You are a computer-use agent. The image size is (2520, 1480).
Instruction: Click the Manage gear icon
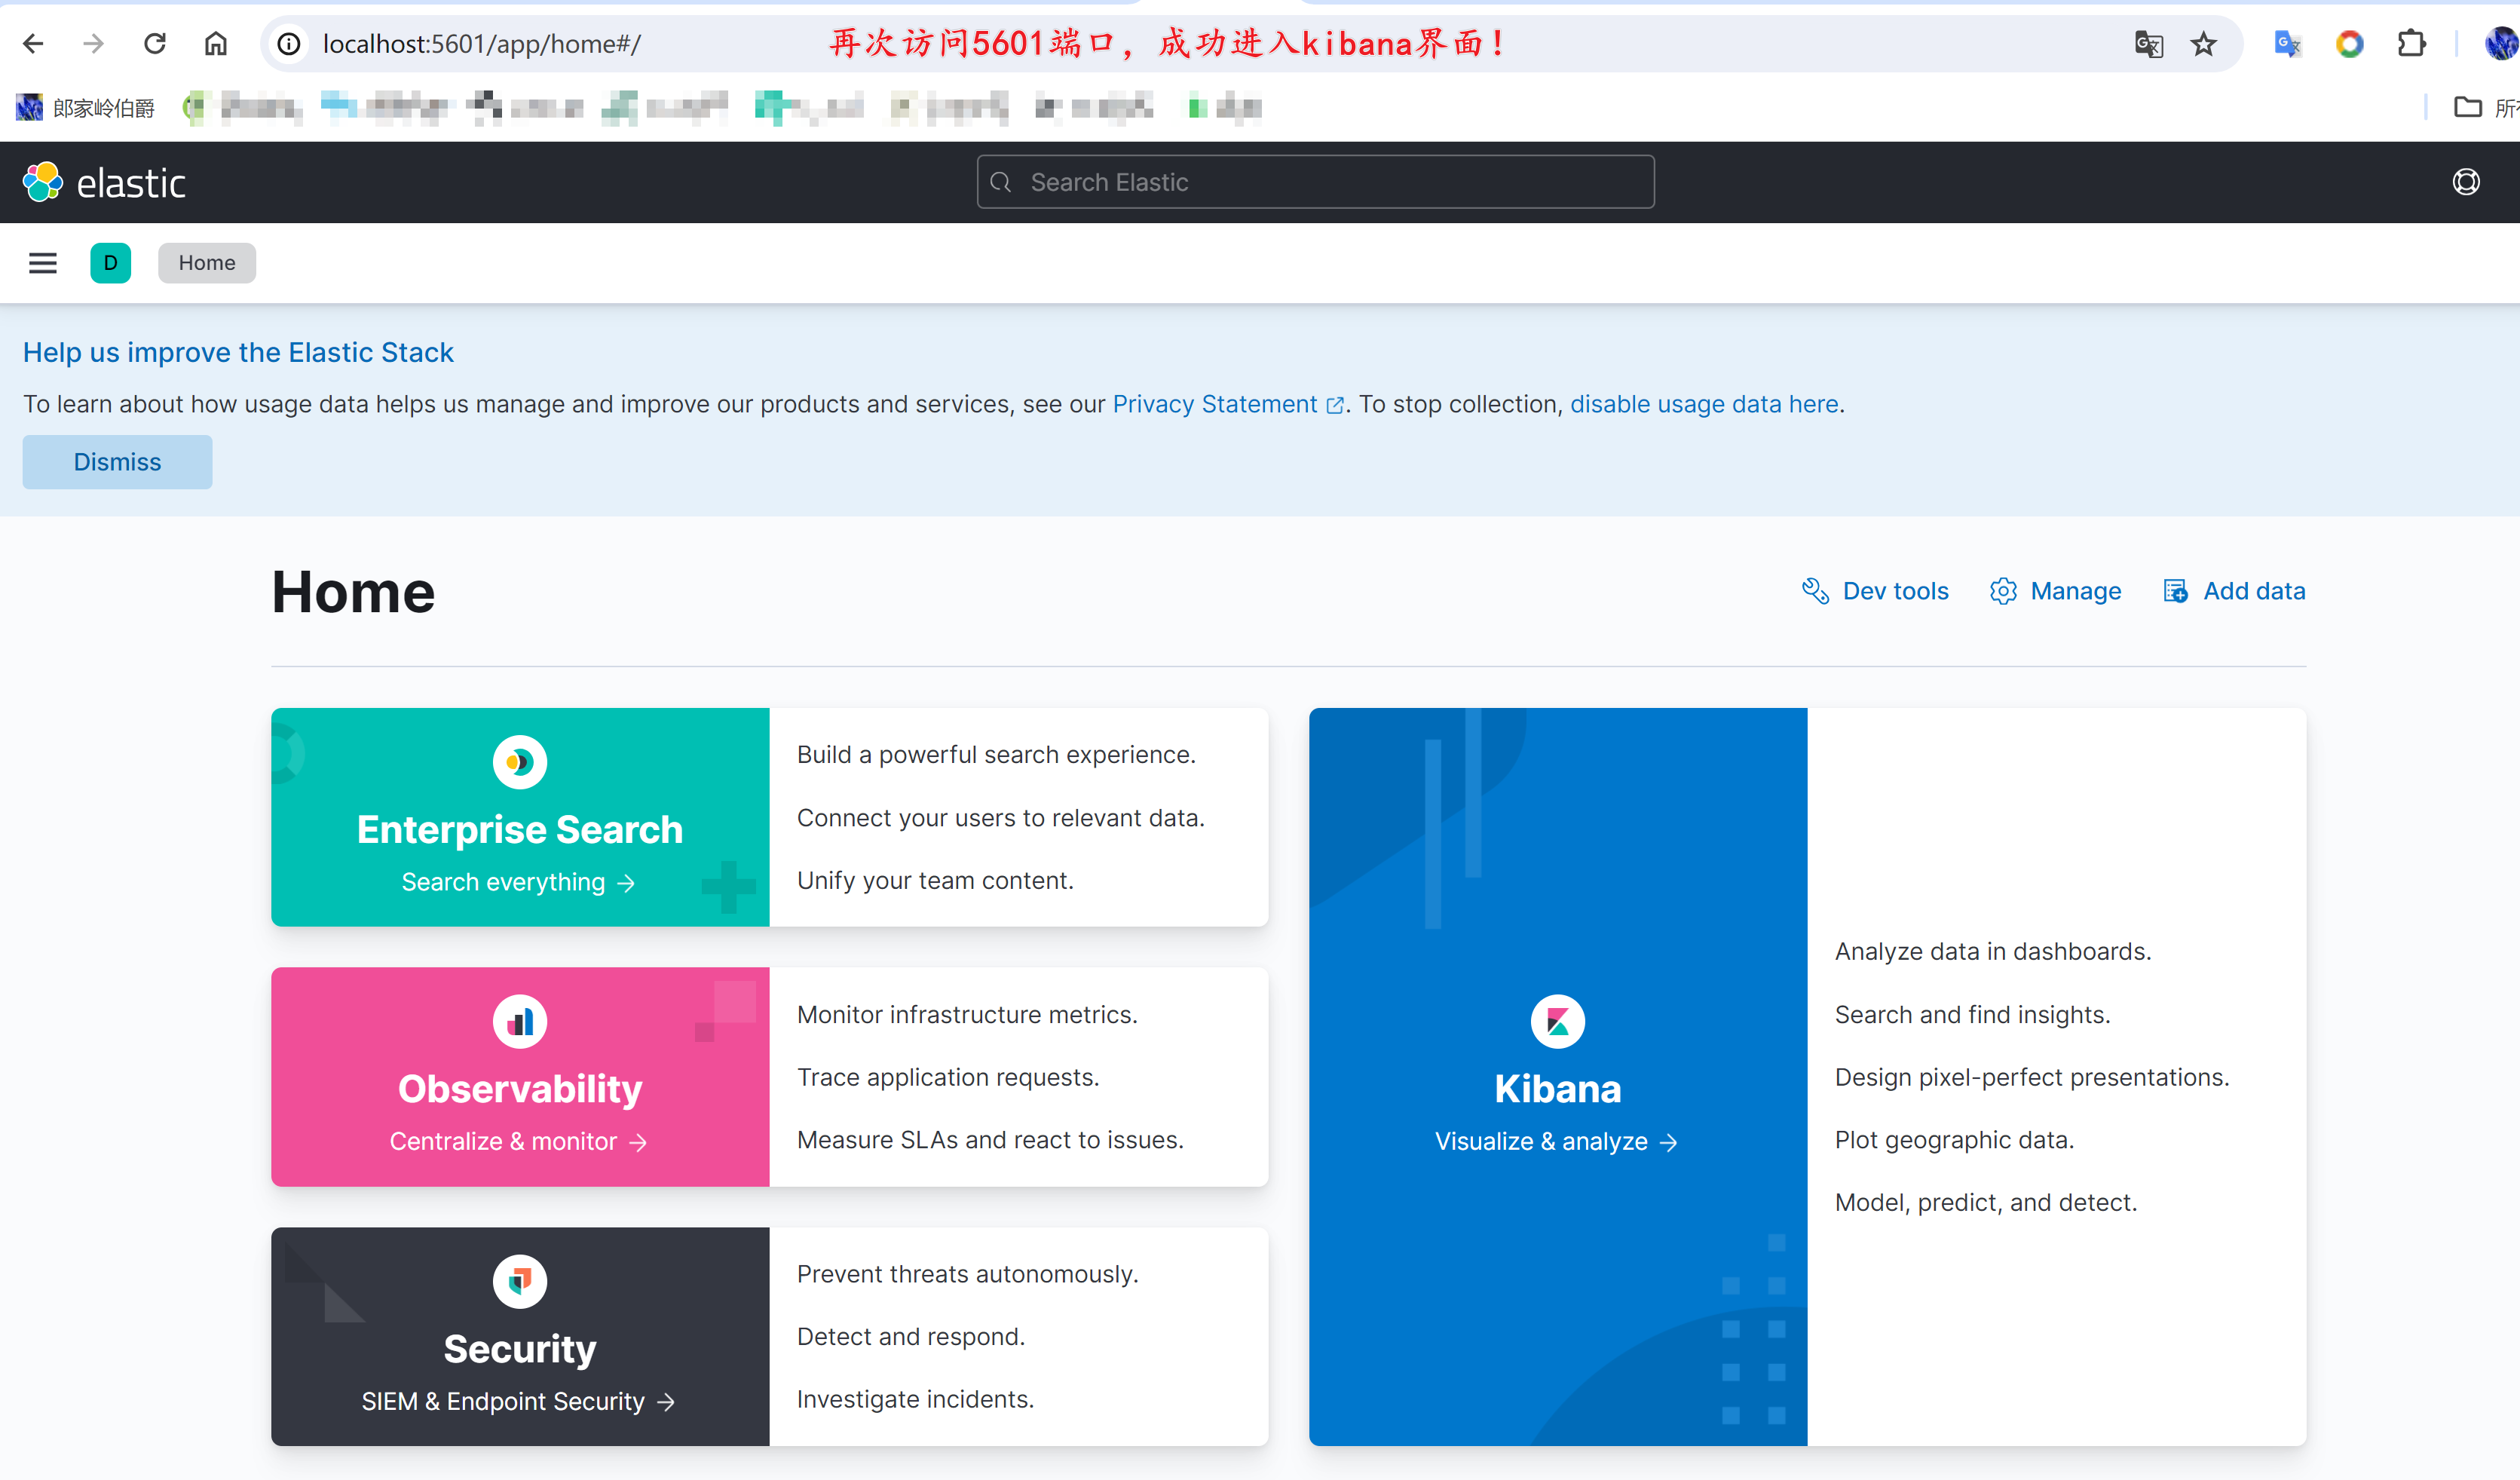tap(2003, 591)
